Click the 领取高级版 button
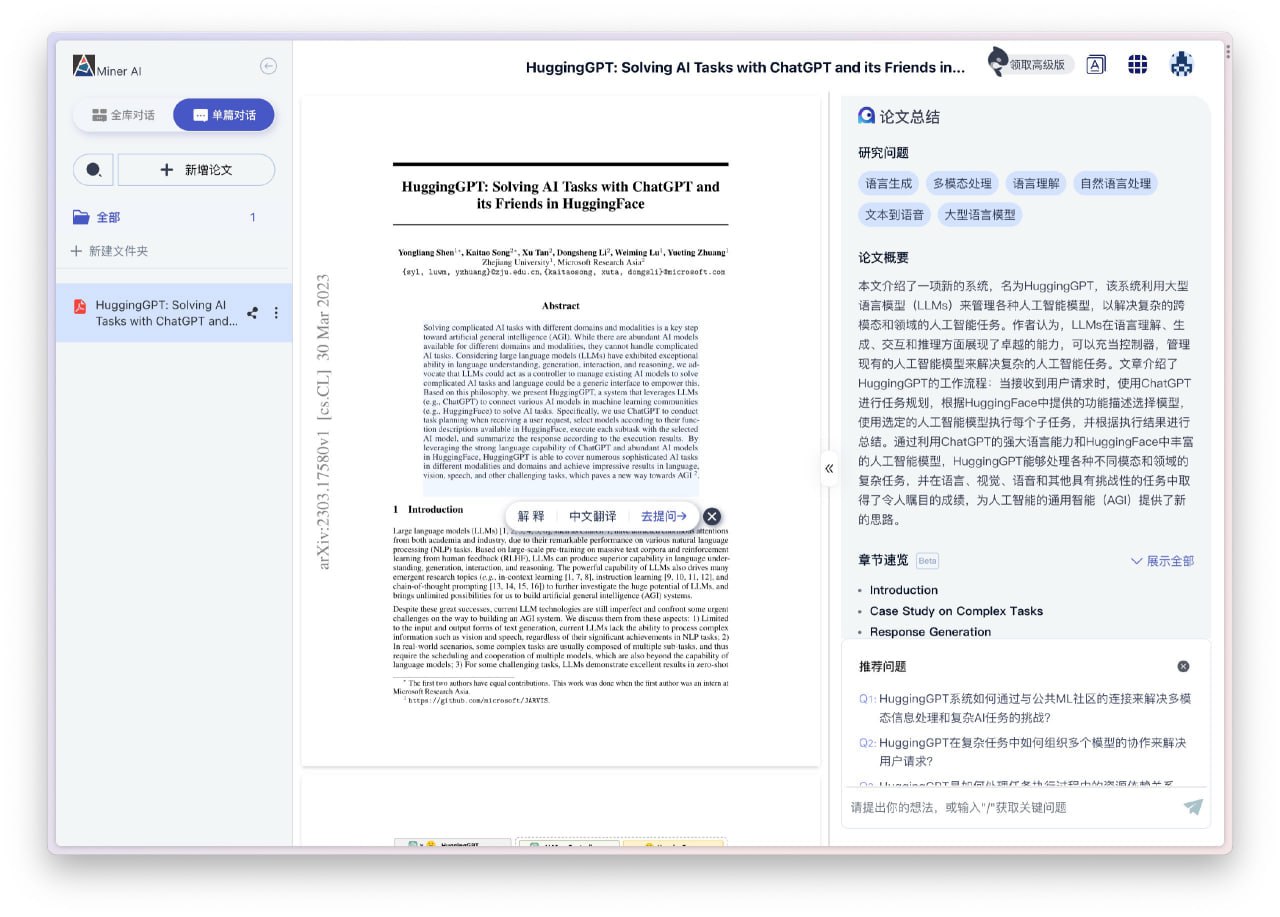The image size is (1280, 917). click(1031, 65)
